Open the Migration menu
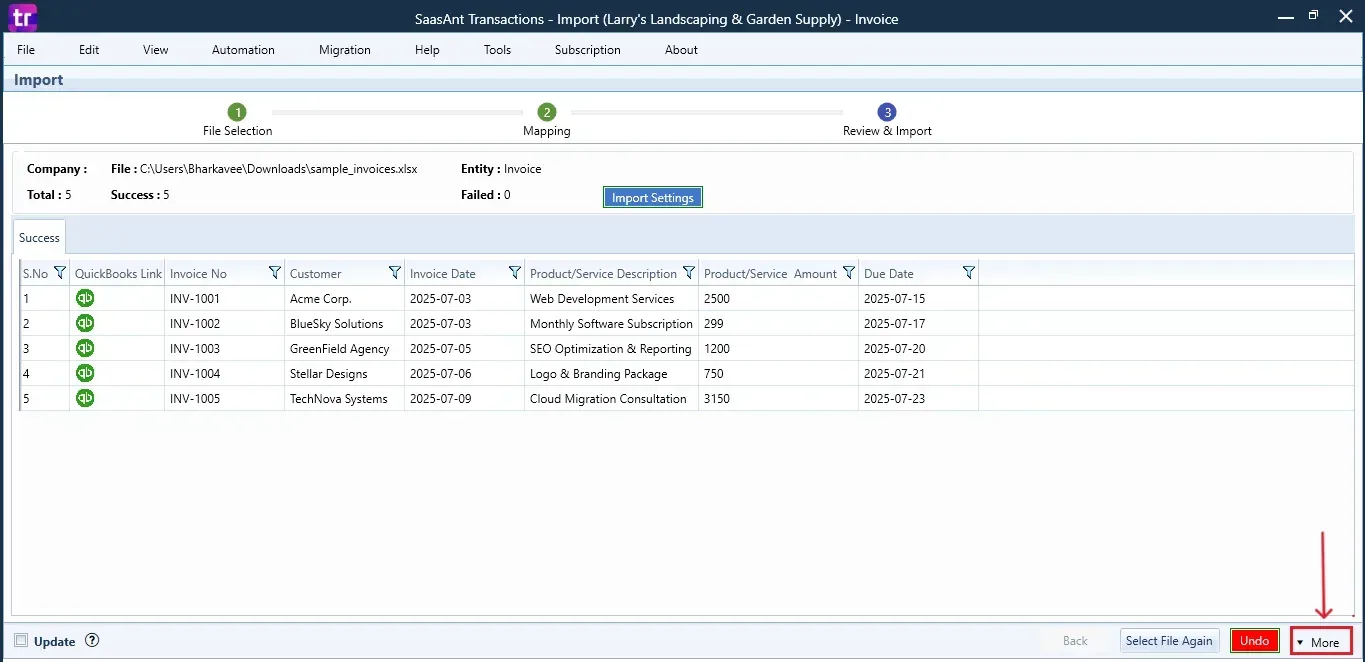1365x662 pixels. (x=345, y=50)
